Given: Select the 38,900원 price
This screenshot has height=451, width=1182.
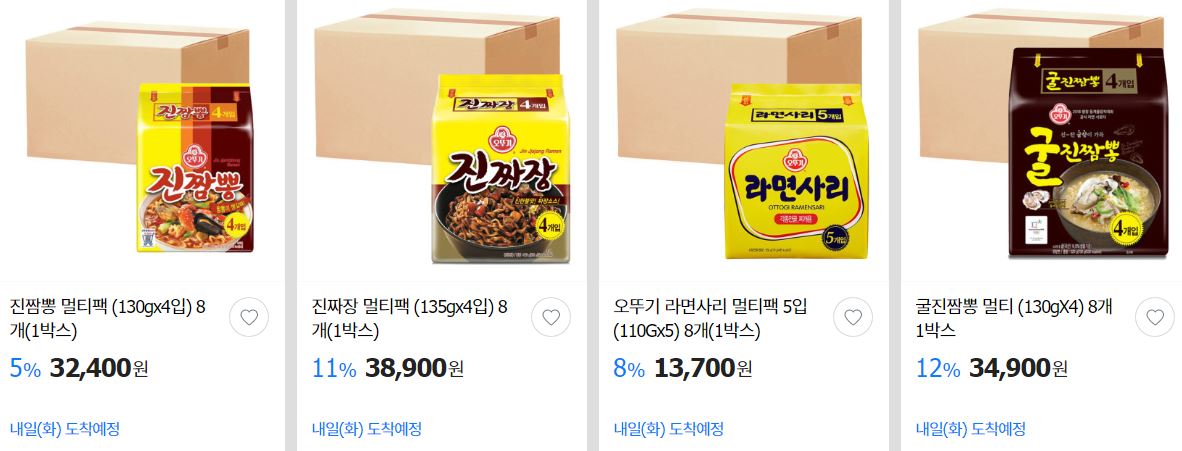Looking at the screenshot, I should (415, 368).
